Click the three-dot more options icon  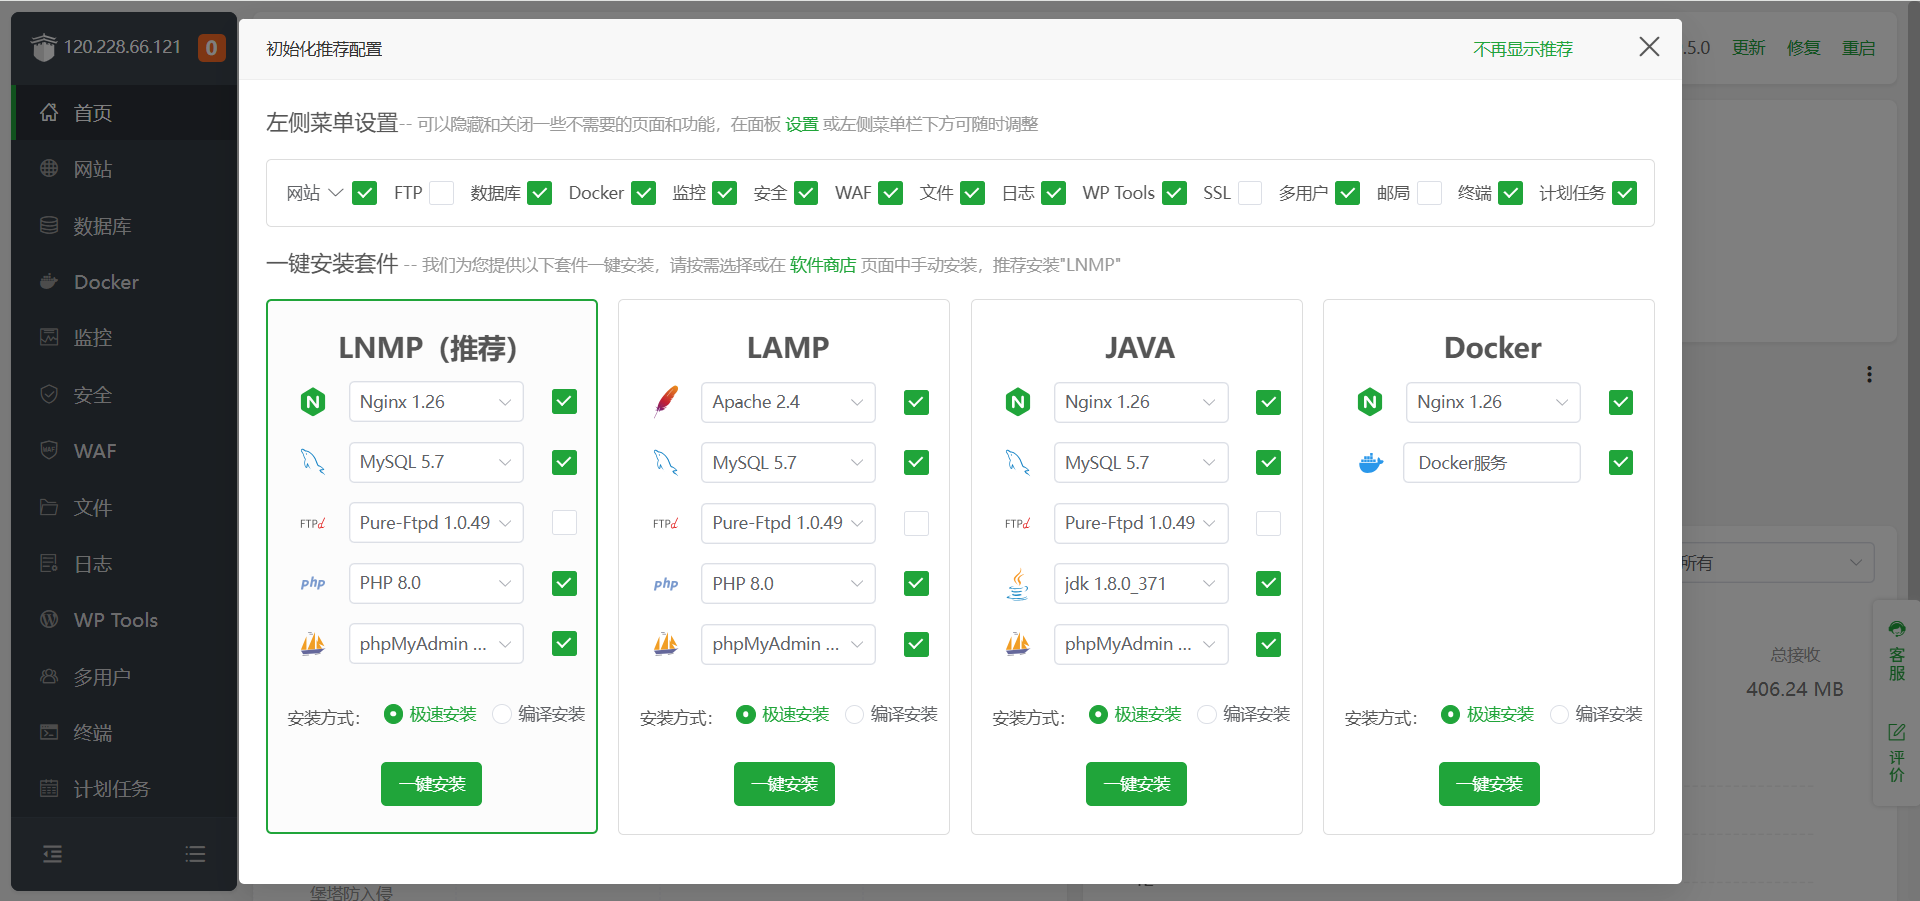[1869, 375]
